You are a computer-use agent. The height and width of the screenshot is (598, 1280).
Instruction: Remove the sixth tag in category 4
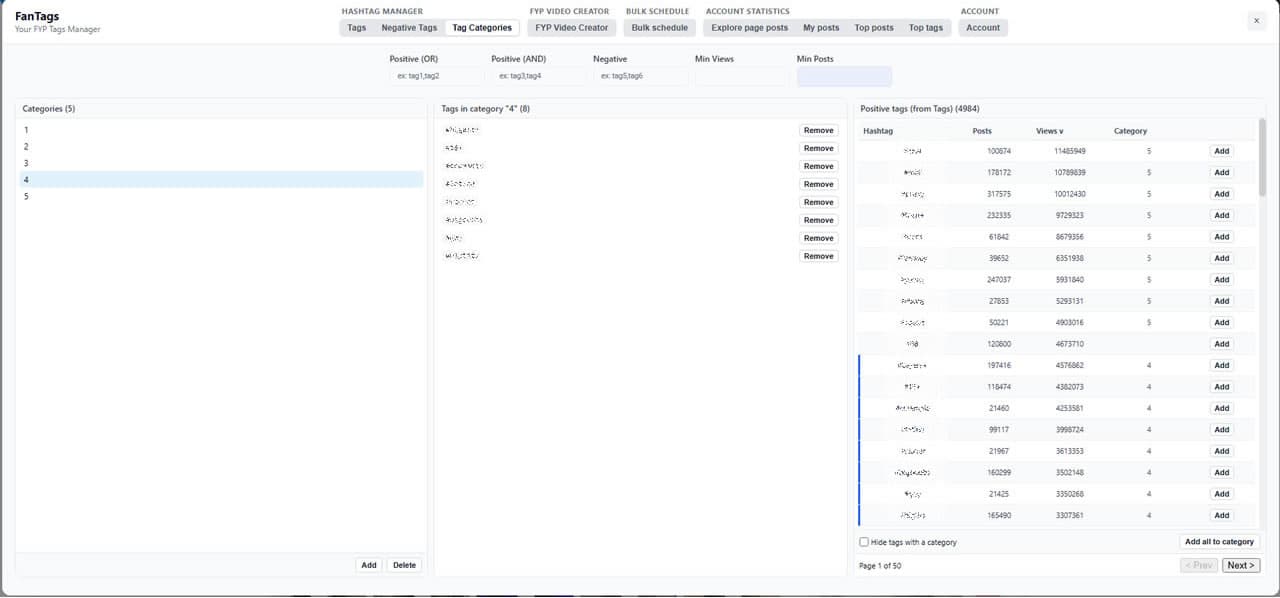click(x=818, y=220)
